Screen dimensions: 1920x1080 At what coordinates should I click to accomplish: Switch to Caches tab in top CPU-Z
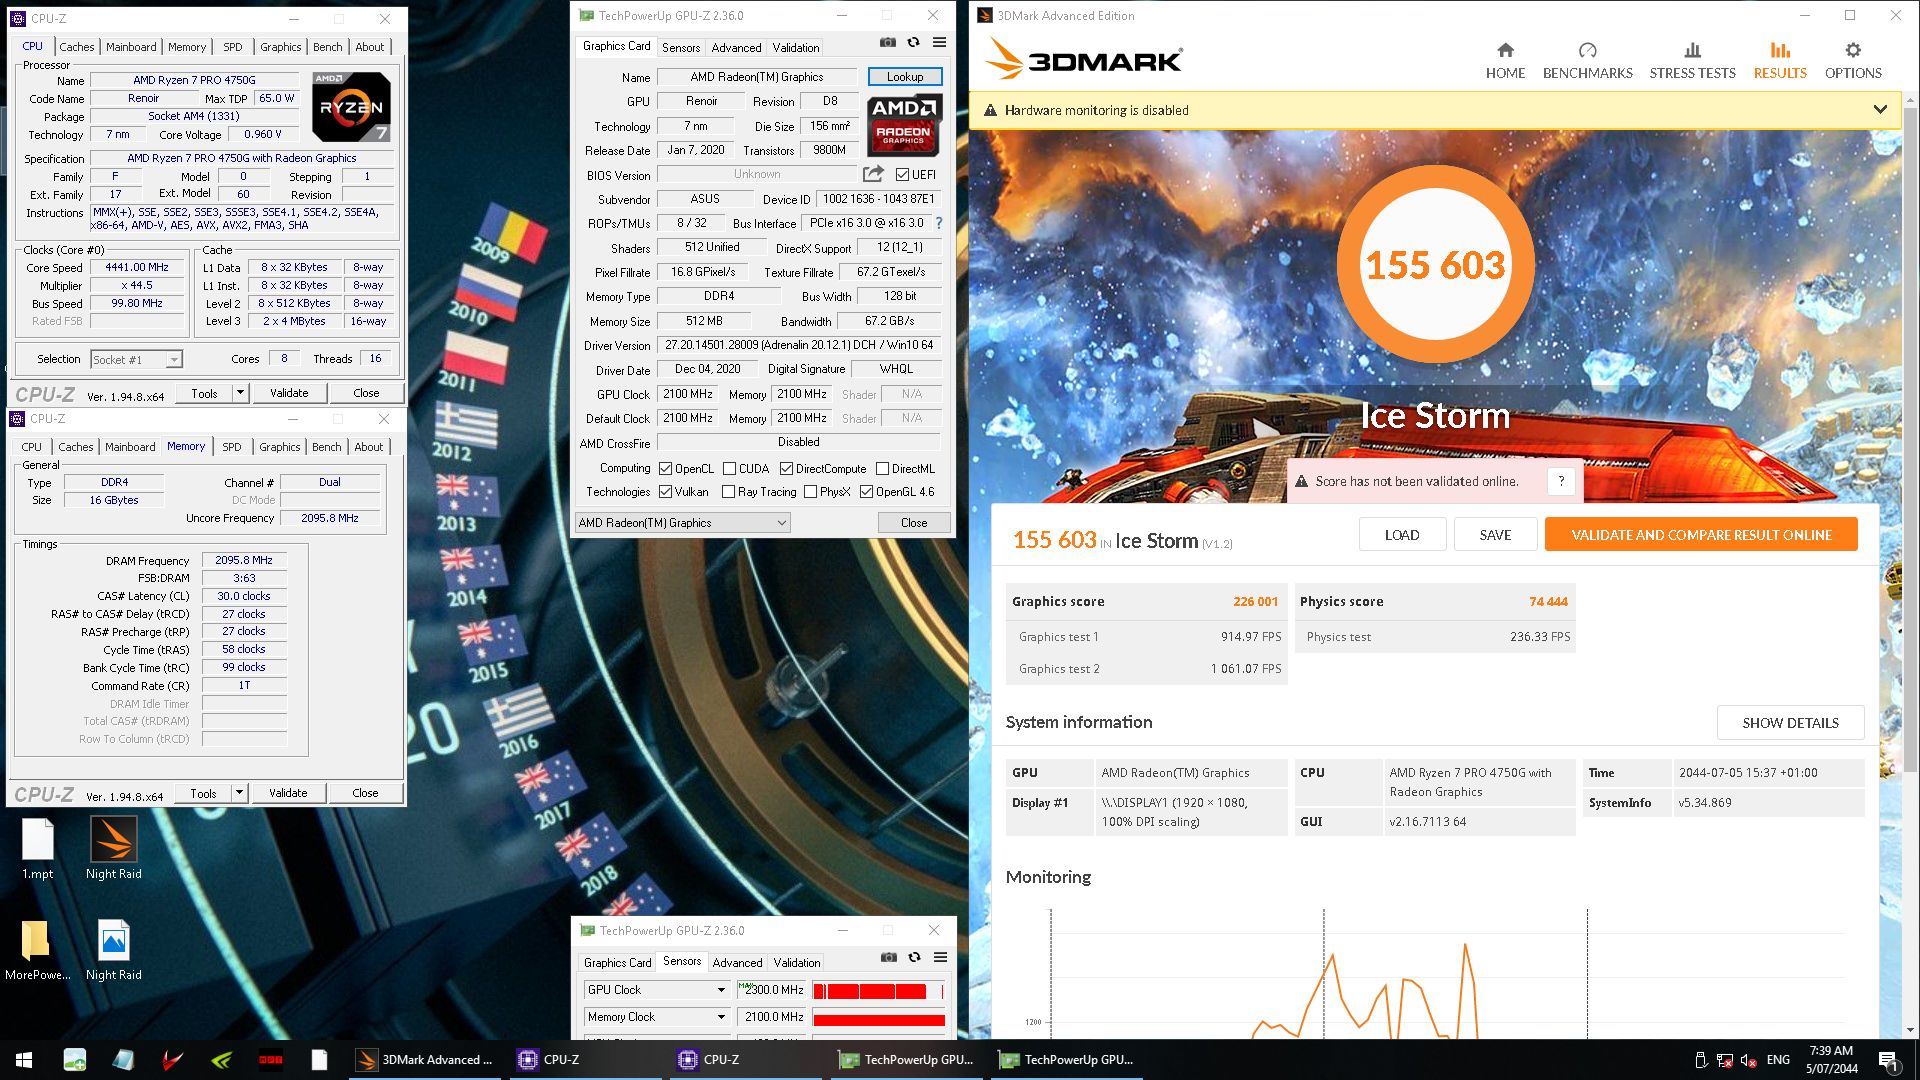tap(76, 47)
